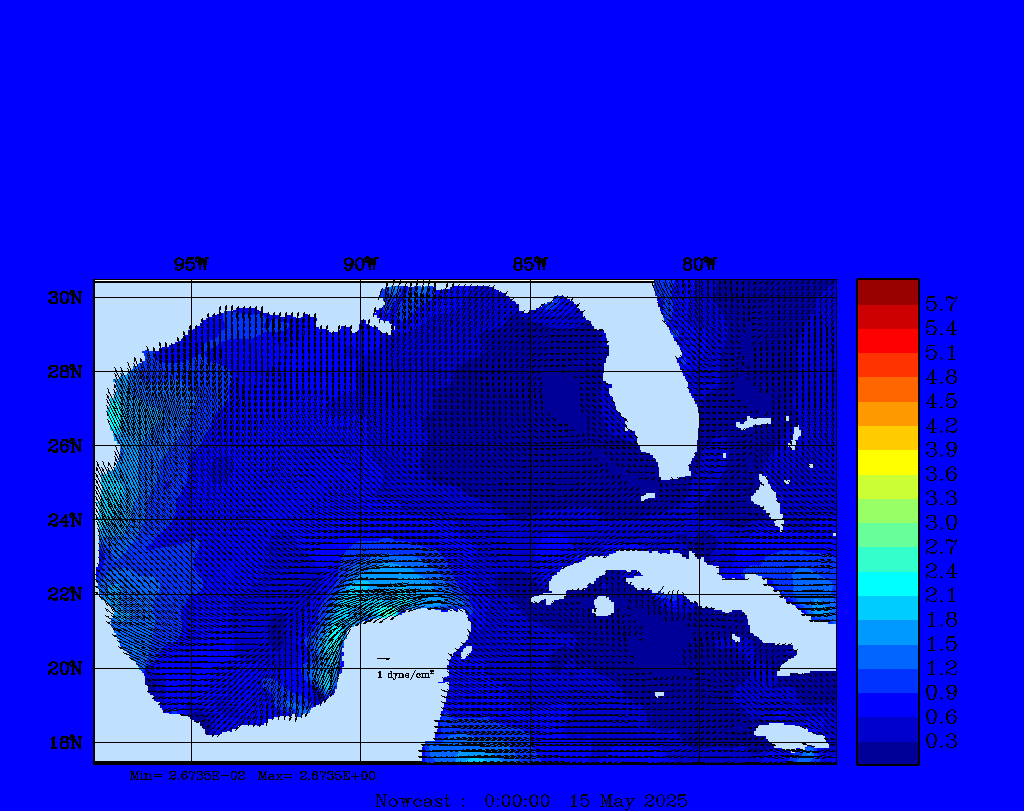Viewport: 1024px width, 811px height.
Task: Click the 0.3 colorbar value label
Action: coord(941,741)
